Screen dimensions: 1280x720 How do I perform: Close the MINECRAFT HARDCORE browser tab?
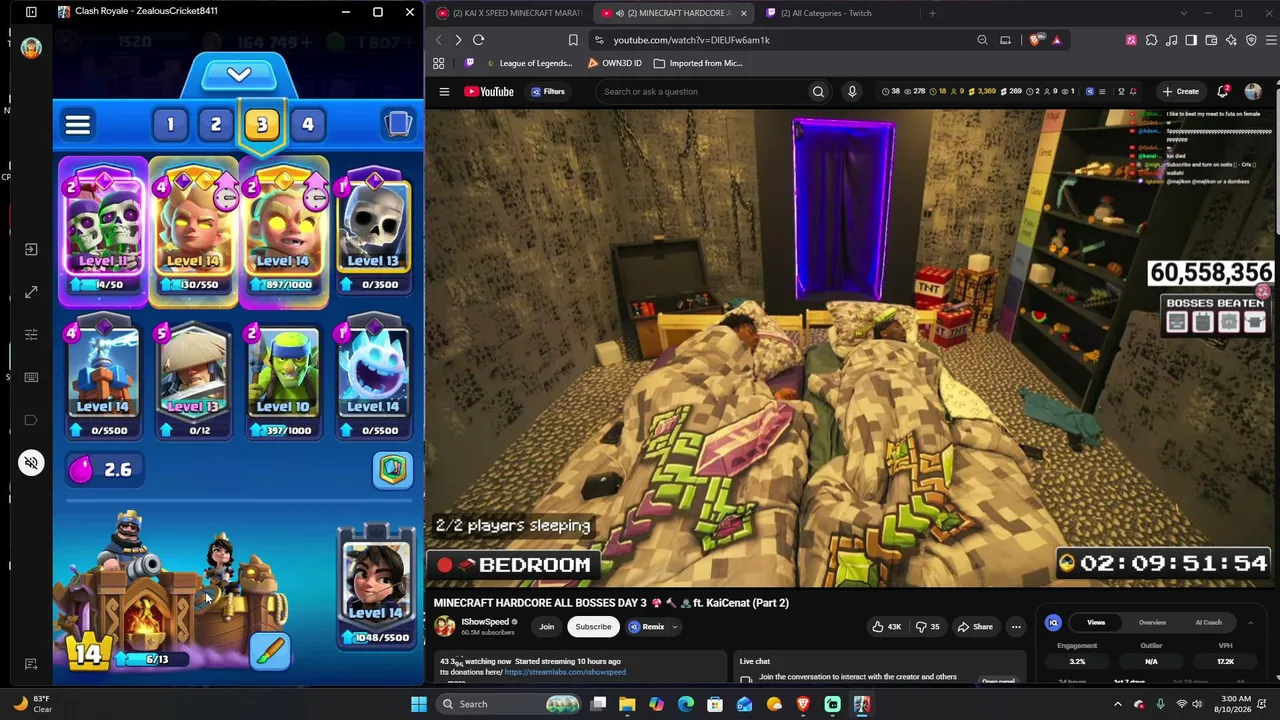click(743, 13)
